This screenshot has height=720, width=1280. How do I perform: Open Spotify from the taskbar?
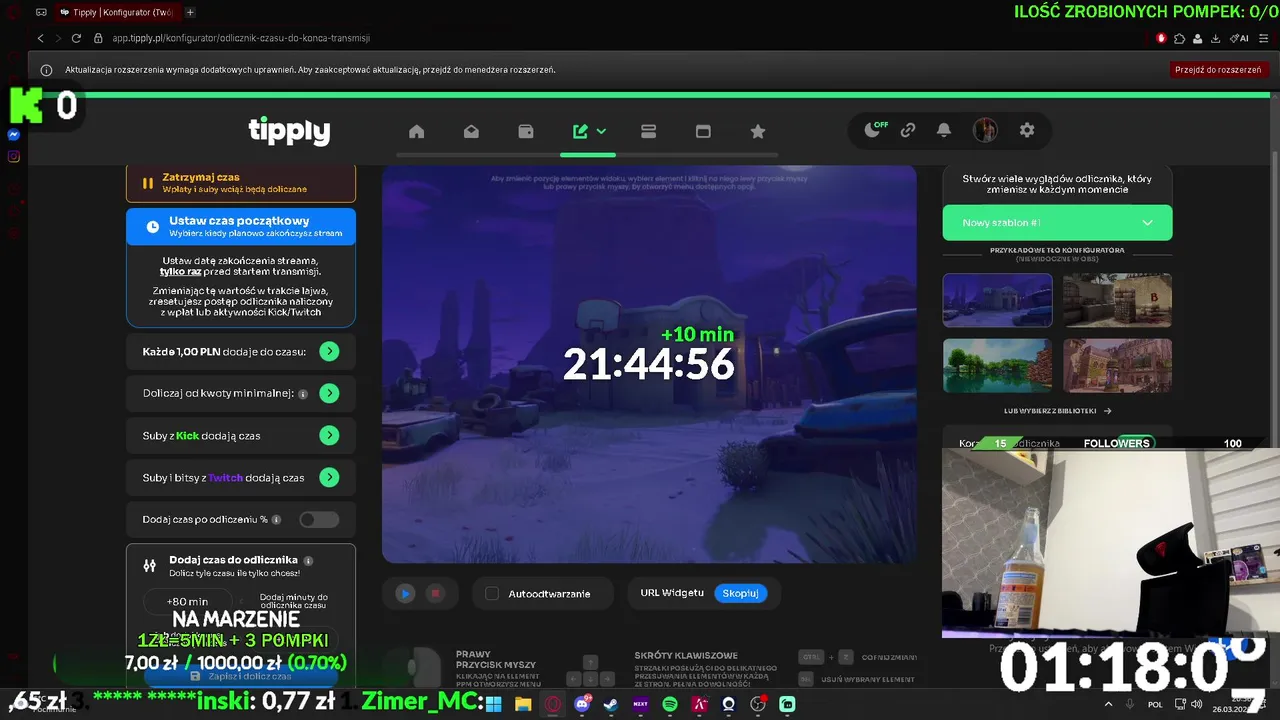(x=670, y=704)
